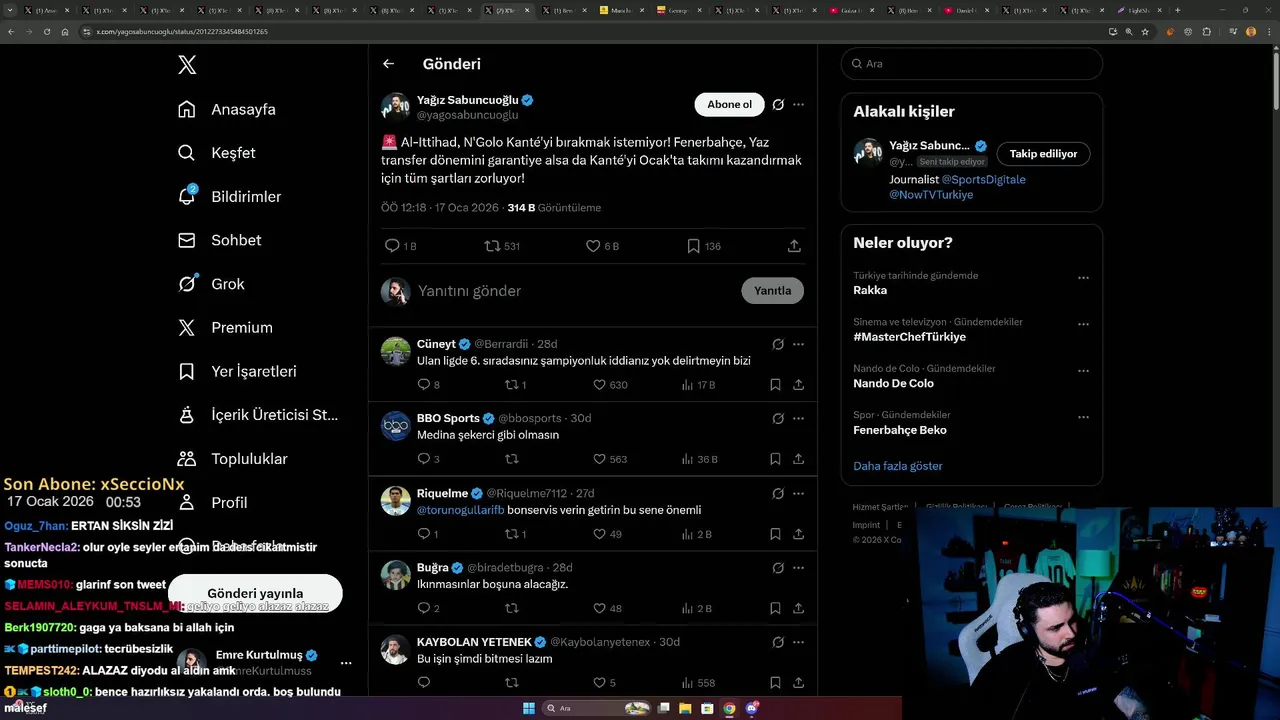Like Buğra's reply with 48 likes

tap(607, 608)
